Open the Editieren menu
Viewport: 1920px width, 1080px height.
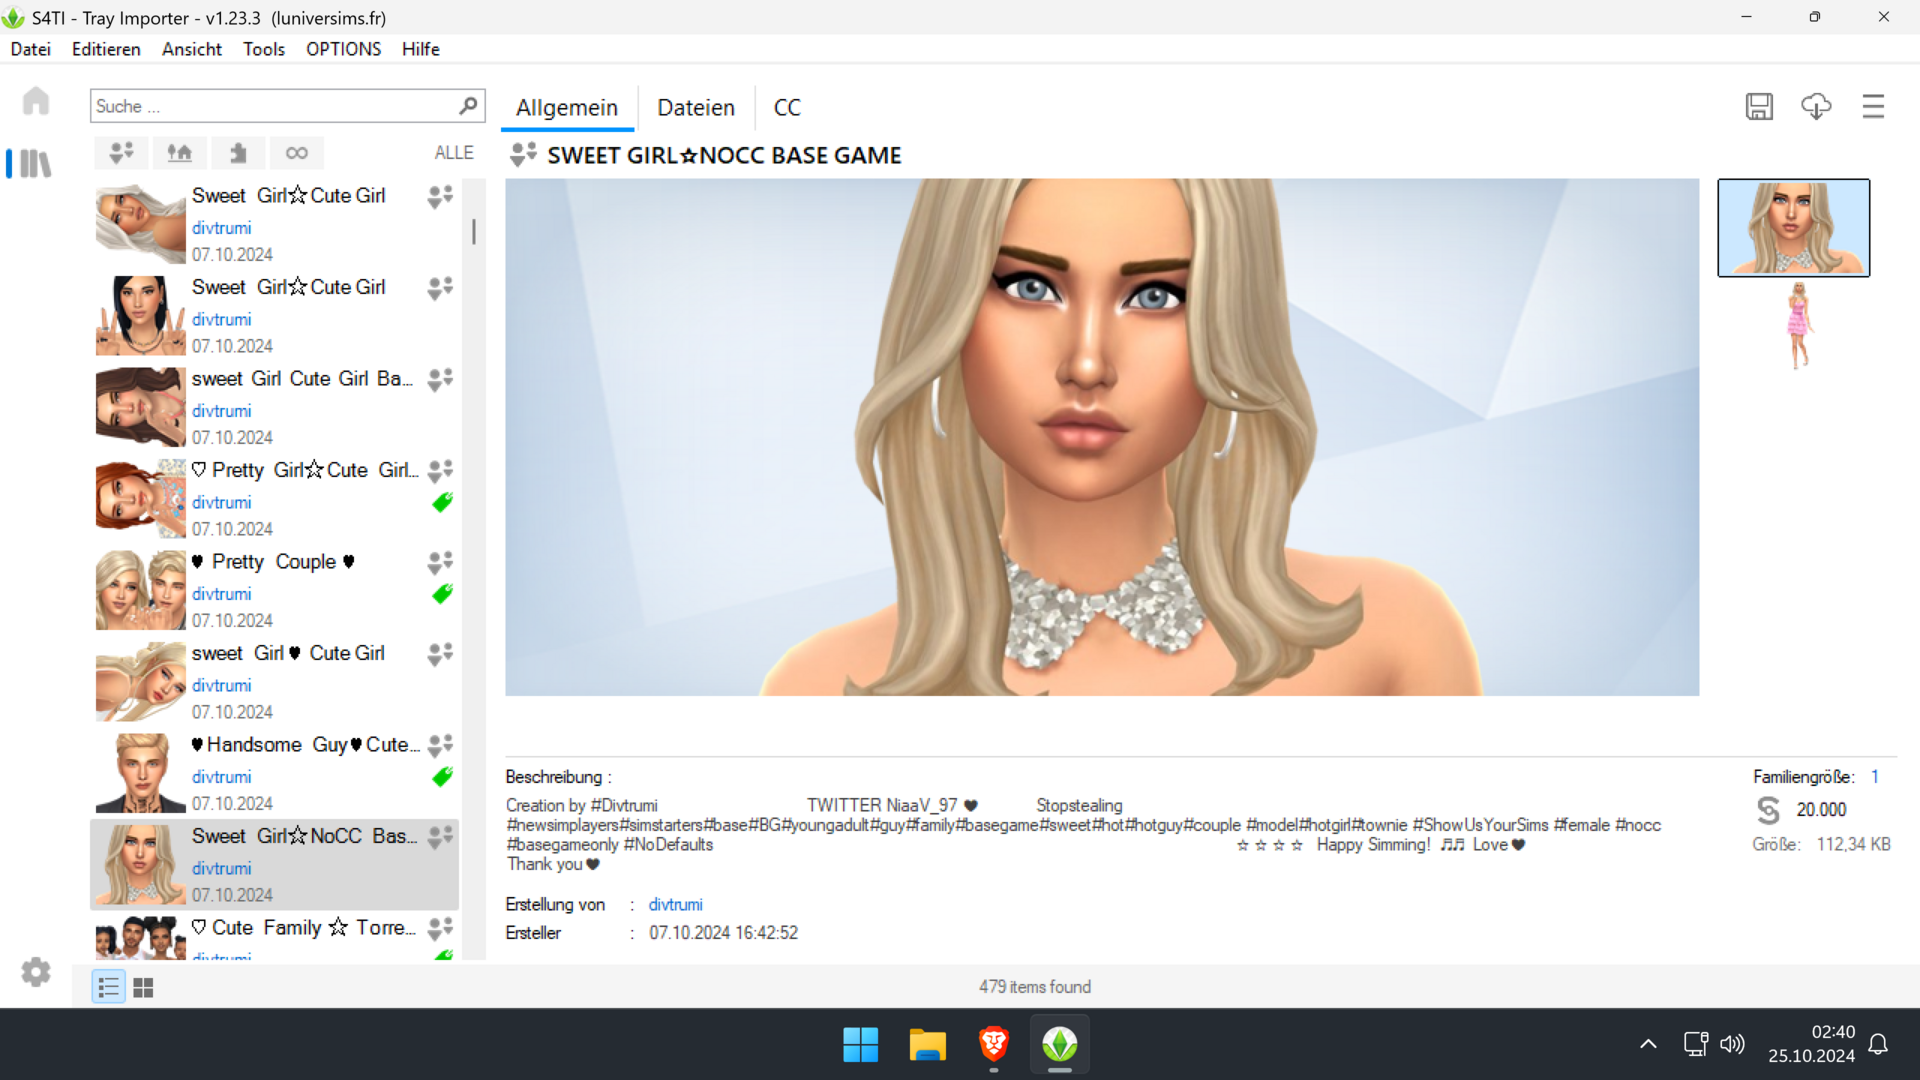click(x=106, y=49)
